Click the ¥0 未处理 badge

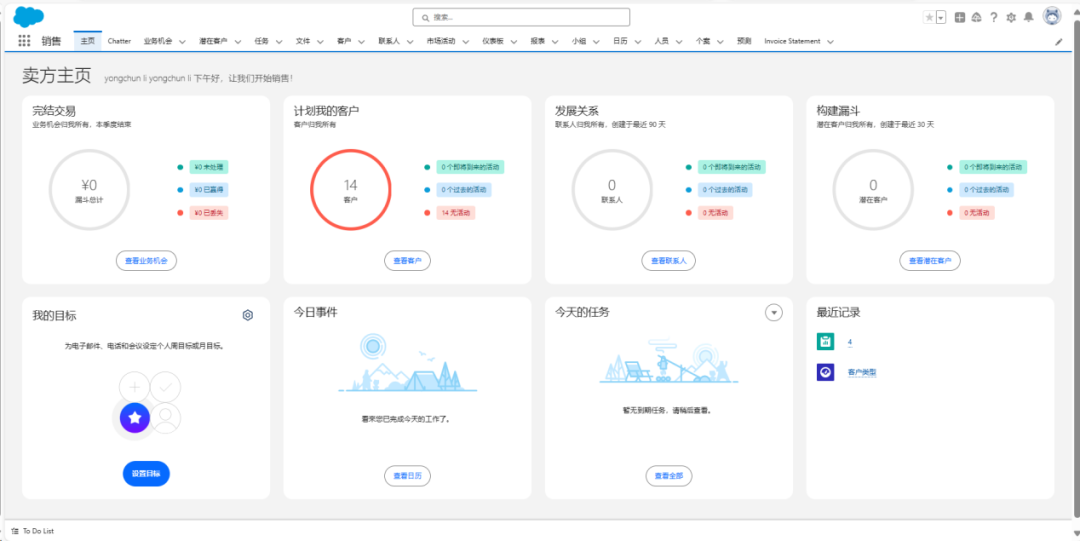point(209,167)
